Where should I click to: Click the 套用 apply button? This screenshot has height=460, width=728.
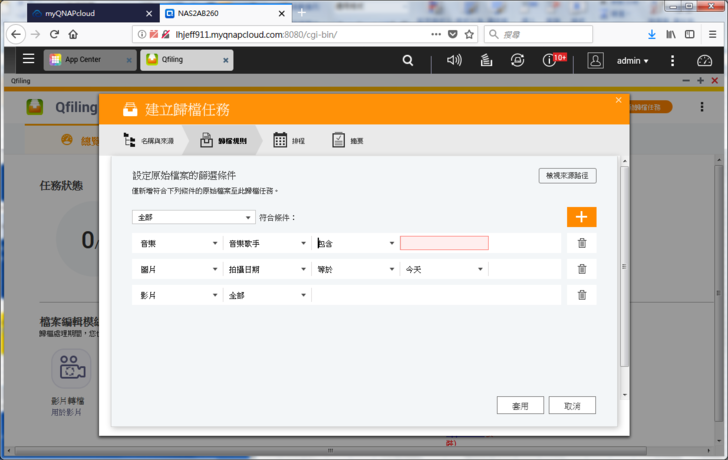(520, 405)
